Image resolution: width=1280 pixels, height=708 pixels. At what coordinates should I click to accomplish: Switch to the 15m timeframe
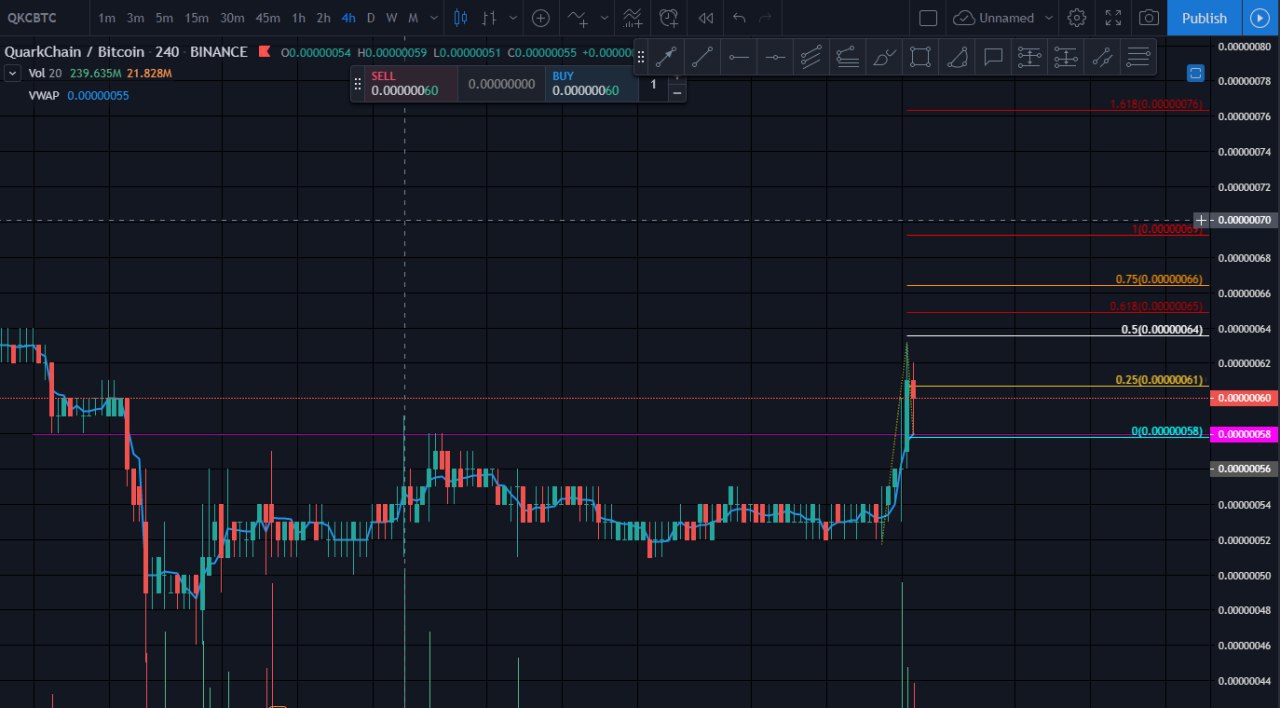click(196, 18)
